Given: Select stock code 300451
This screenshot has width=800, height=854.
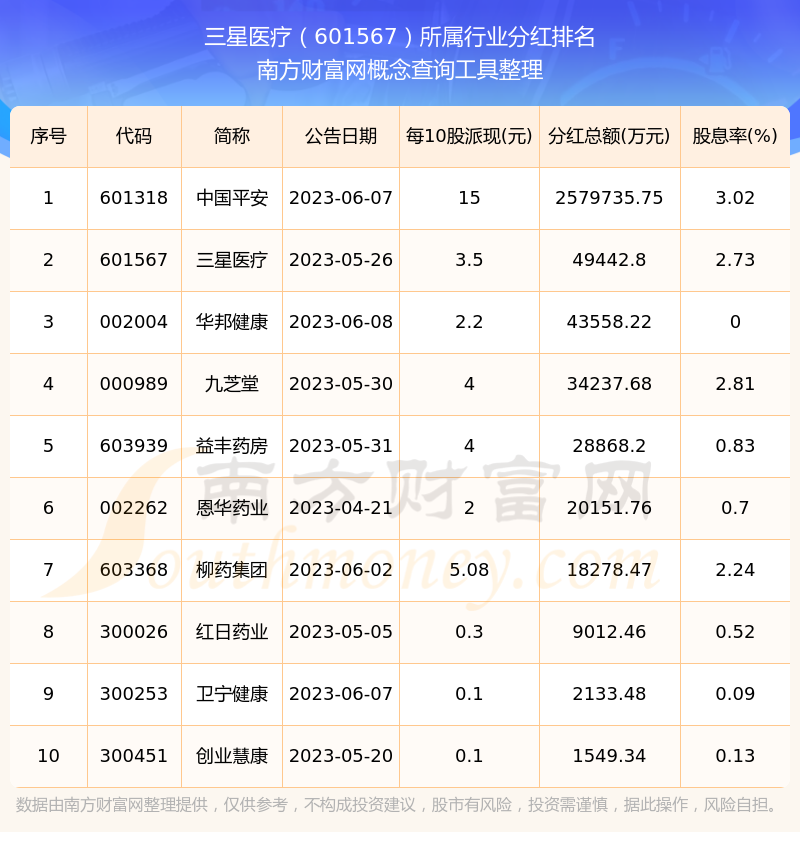Looking at the screenshot, I should pyautogui.click(x=134, y=757).
